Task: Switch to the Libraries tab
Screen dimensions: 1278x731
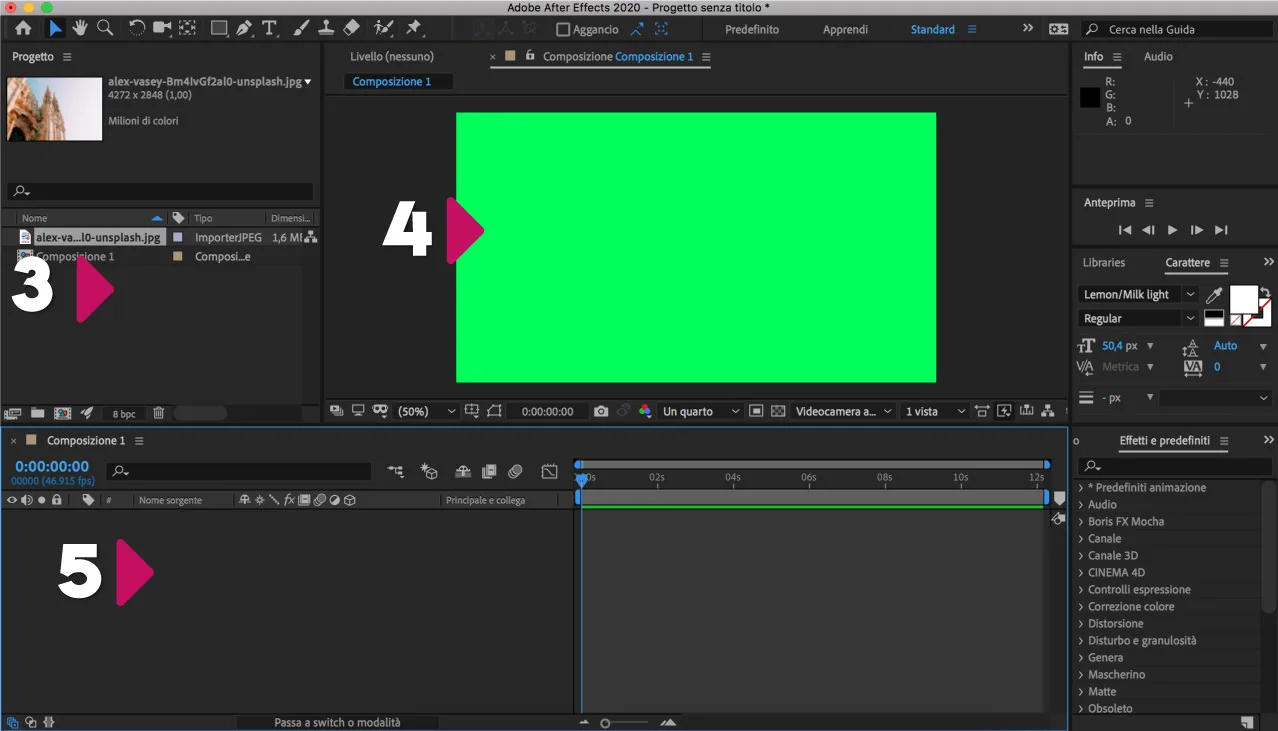Action: (1103, 262)
